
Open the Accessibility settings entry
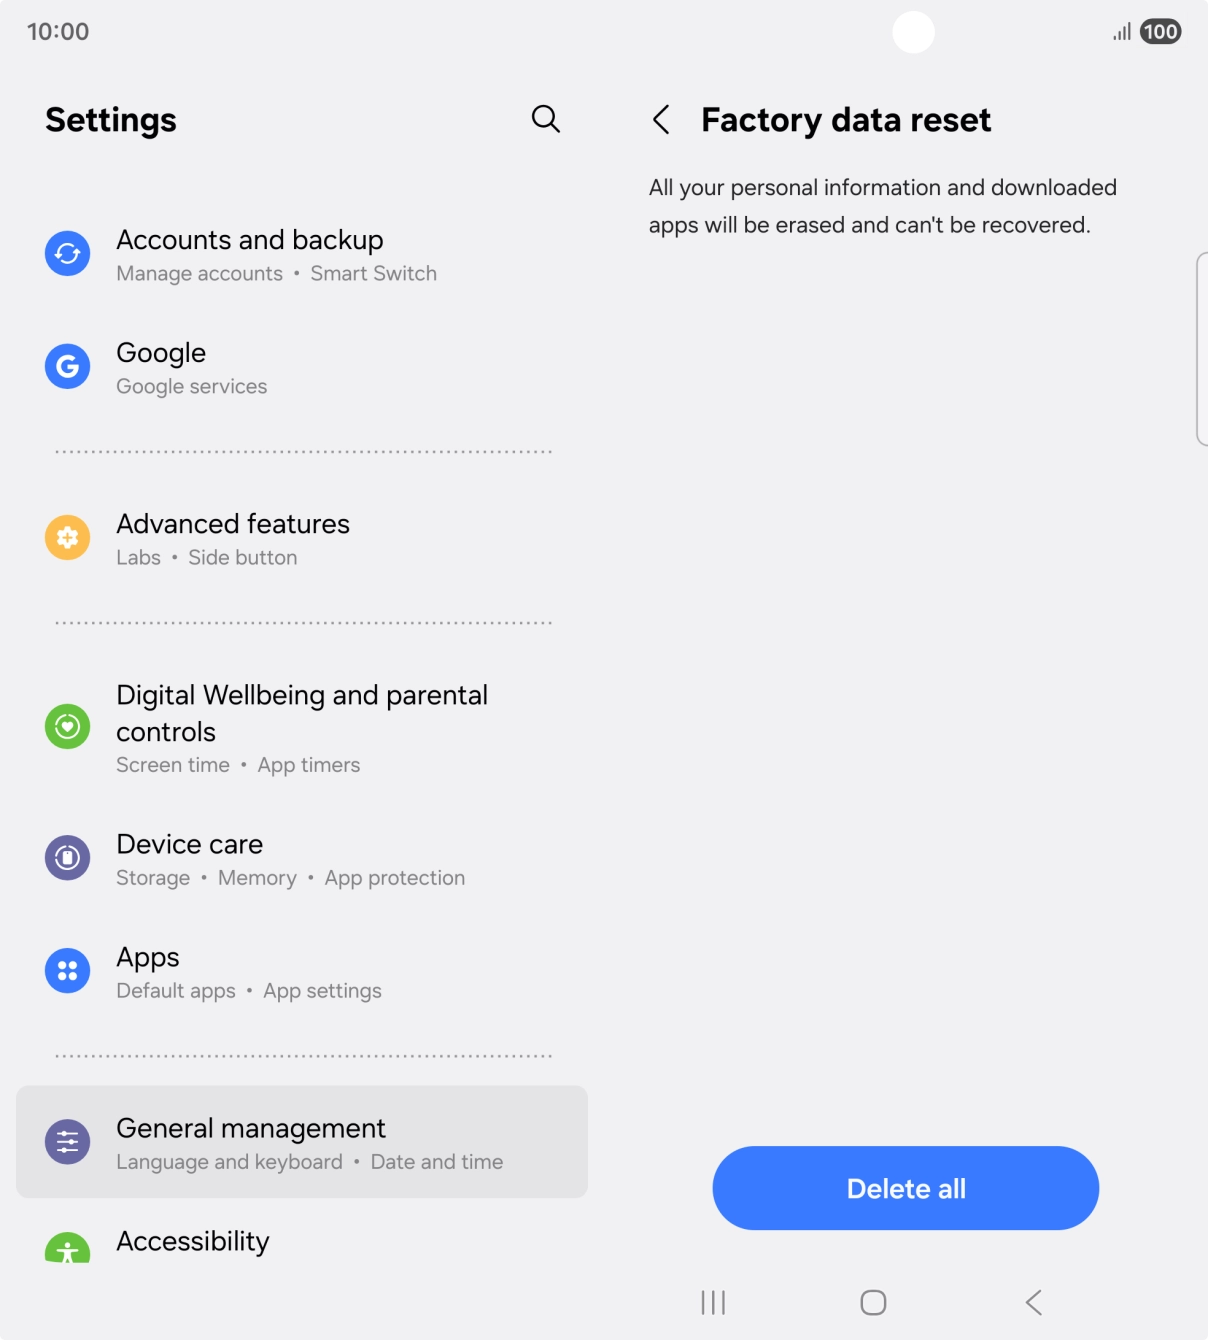point(192,1241)
